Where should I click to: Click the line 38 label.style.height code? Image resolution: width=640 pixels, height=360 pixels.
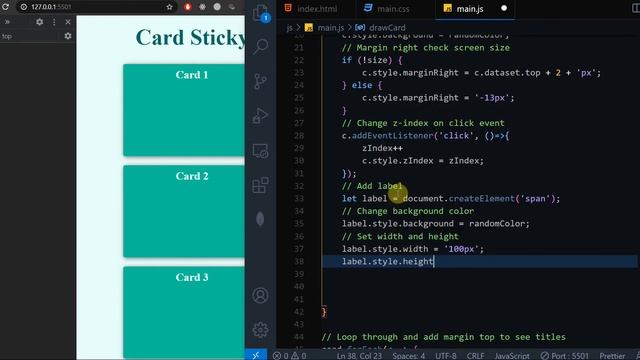click(x=387, y=261)
